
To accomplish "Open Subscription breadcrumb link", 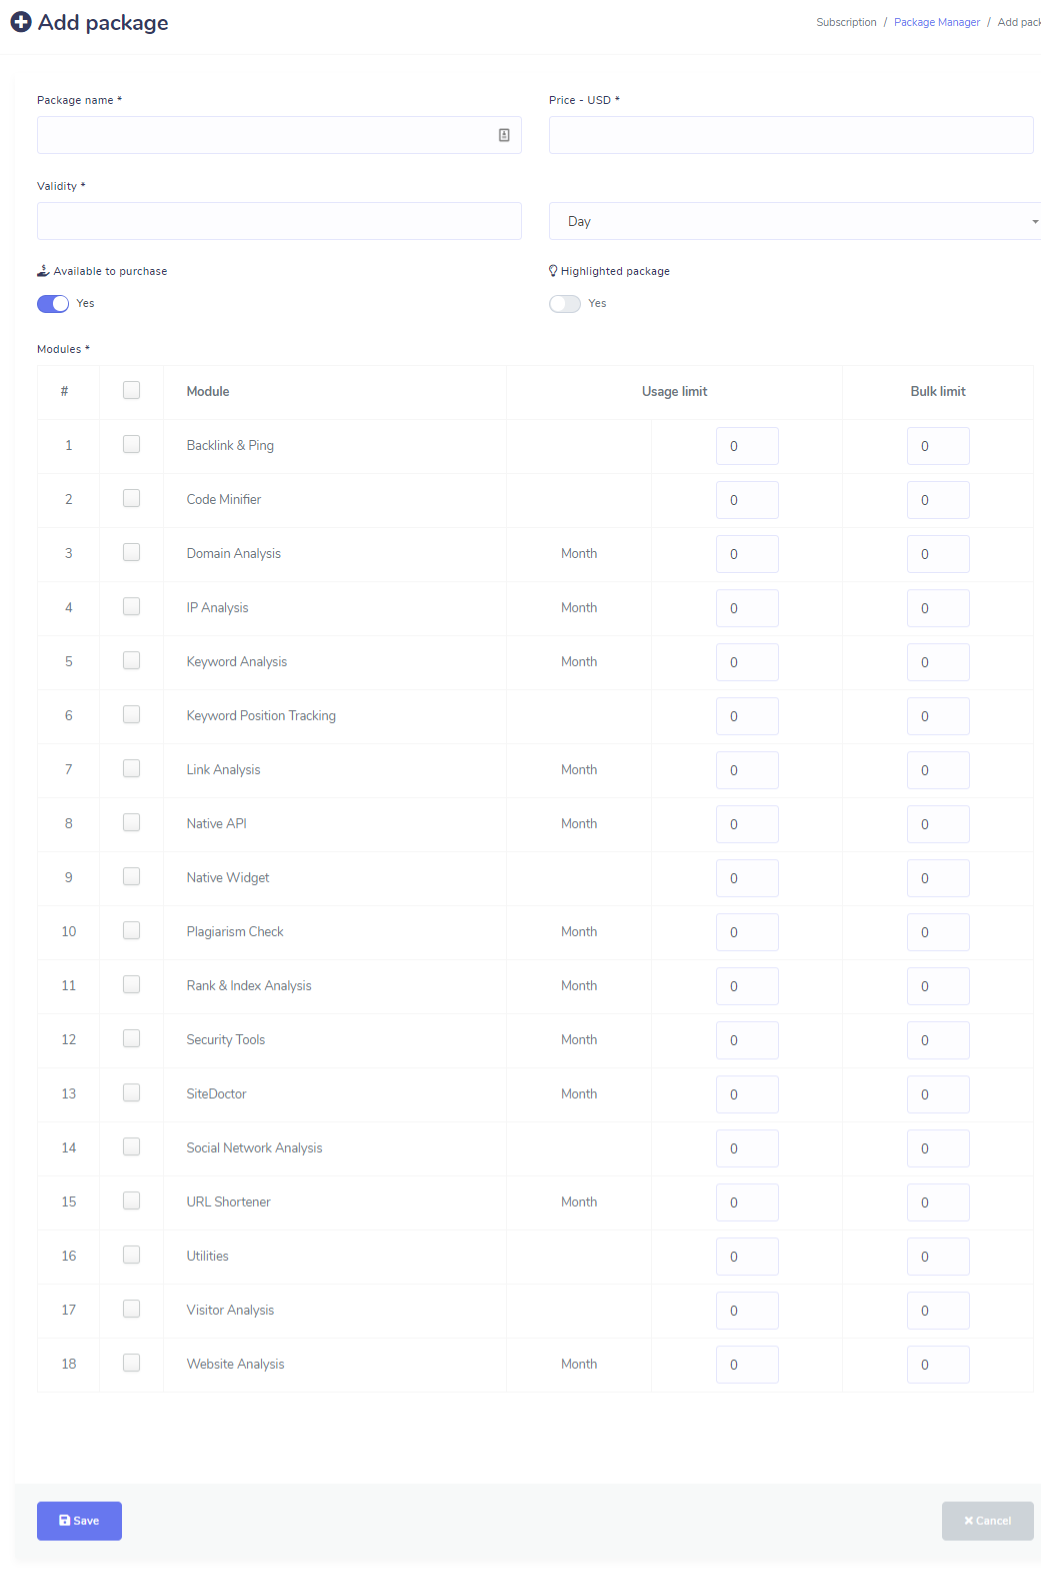I will point(846,22).
